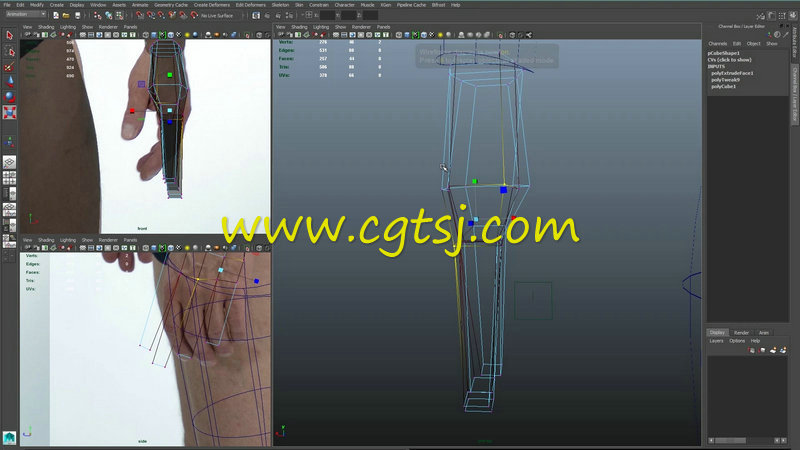This screenshot has height=450, width=800.
Task: Open the Animation menu set dropdown
Action: click(26, 14)
